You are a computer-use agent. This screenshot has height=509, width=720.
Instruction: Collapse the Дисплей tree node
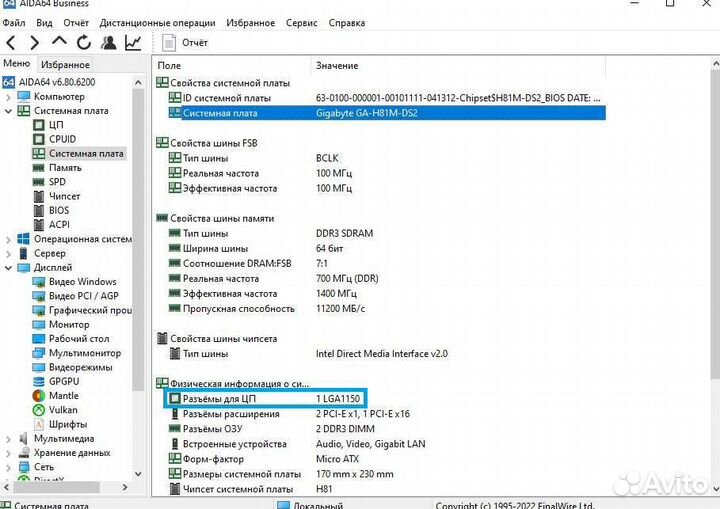point(8,267)
